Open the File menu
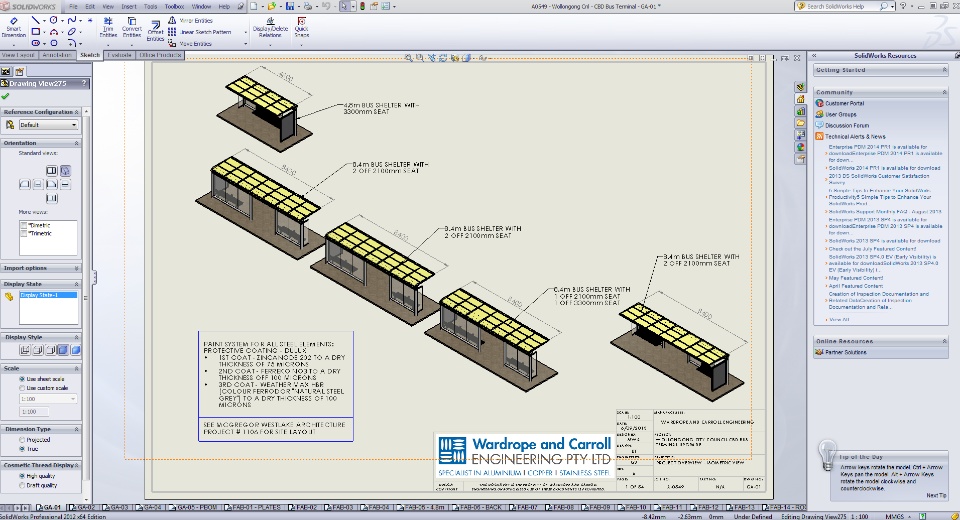The image size is (960, 520). [73, 6]
